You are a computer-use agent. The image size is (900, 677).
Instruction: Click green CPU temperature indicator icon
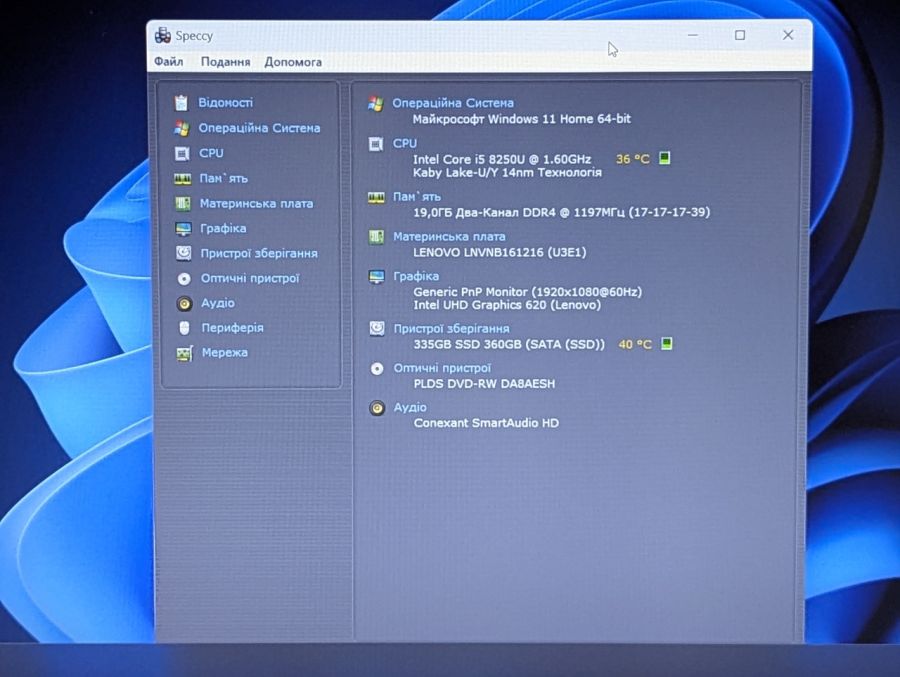[665, 158]
